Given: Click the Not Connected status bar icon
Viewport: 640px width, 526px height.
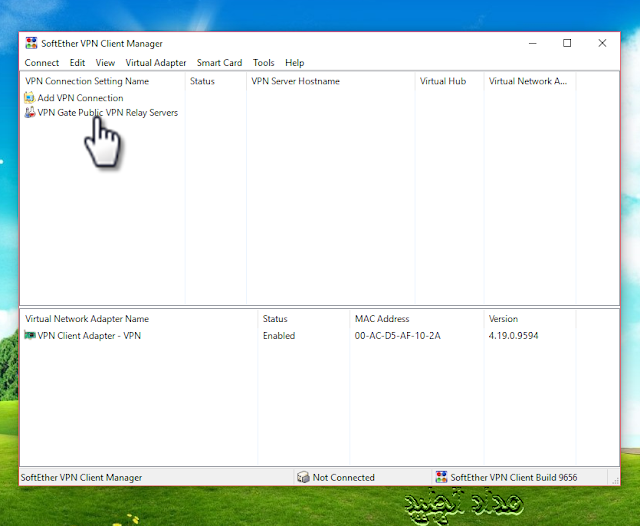Looking at the screenshot, I should pos(303,477).
